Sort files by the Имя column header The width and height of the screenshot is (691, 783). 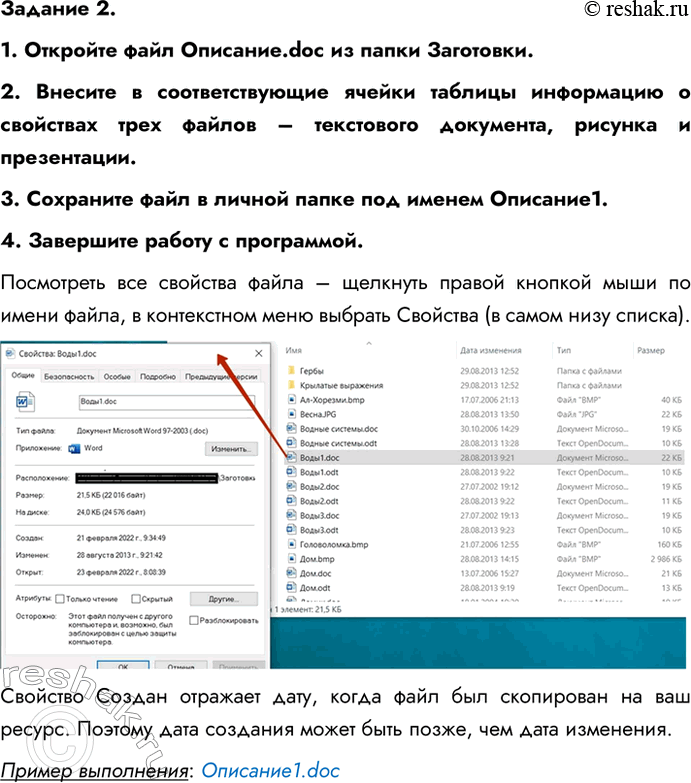click(x=294, y=352)
